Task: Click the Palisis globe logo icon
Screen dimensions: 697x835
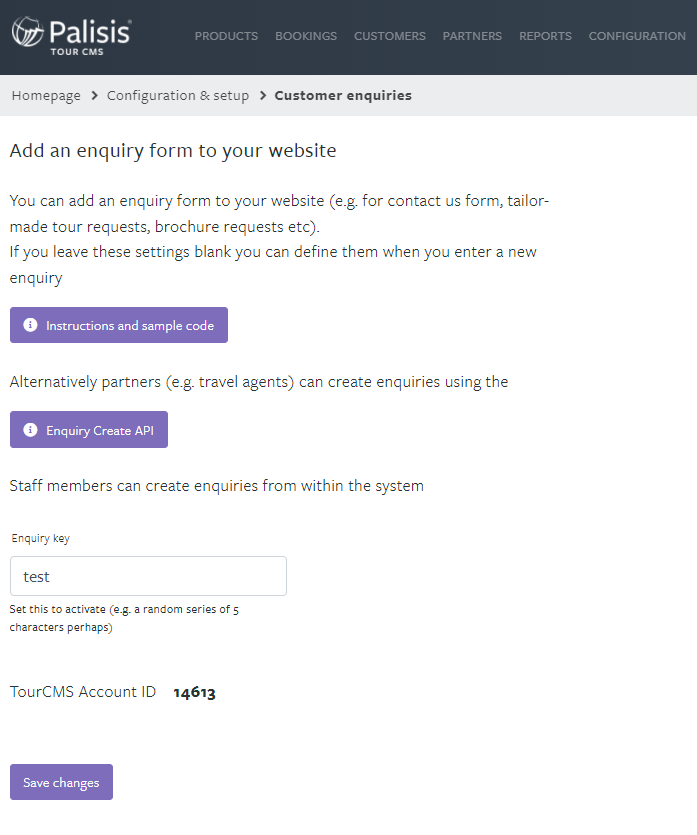Action: point(28,31)
